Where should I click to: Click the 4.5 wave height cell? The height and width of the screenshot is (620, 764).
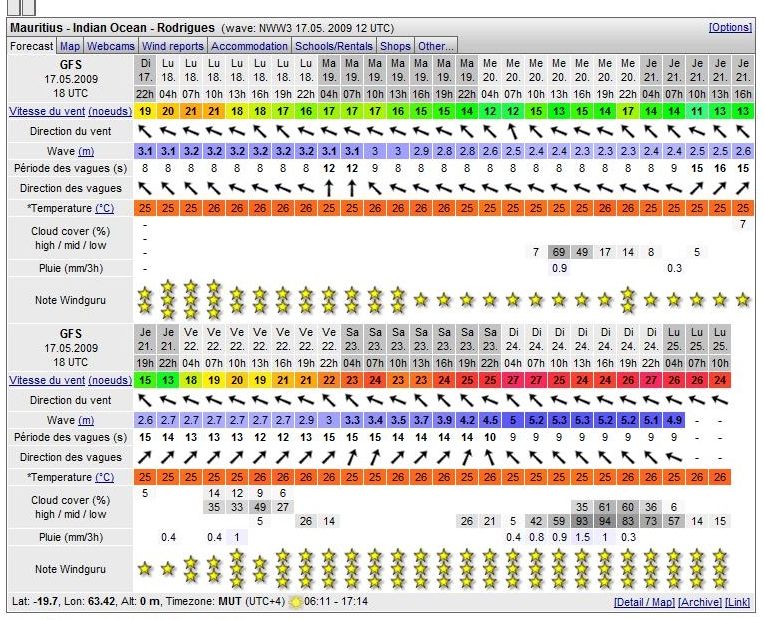490,420
